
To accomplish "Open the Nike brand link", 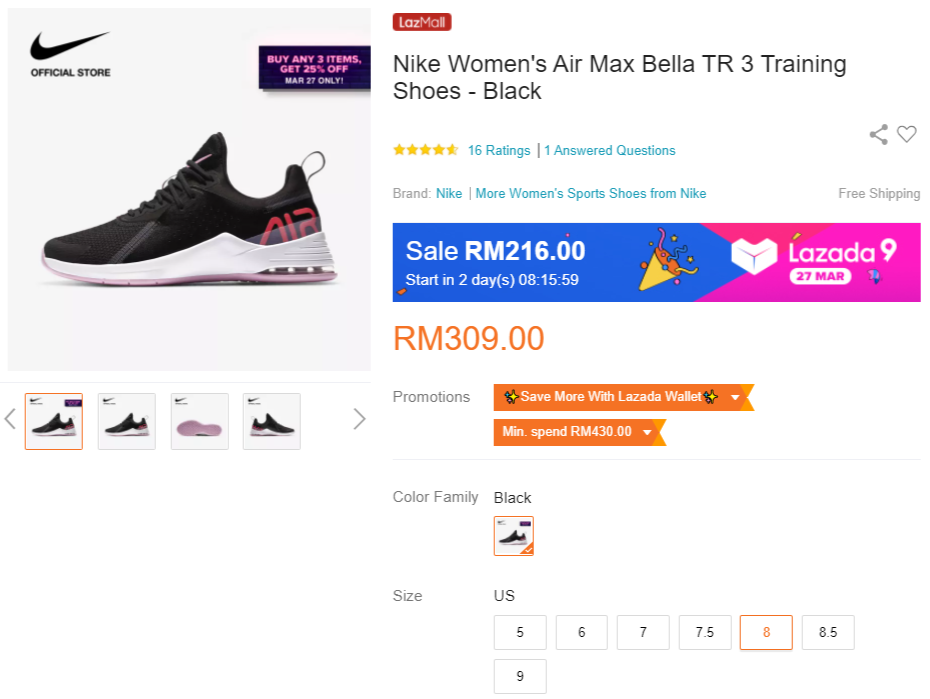I will 449,193.
